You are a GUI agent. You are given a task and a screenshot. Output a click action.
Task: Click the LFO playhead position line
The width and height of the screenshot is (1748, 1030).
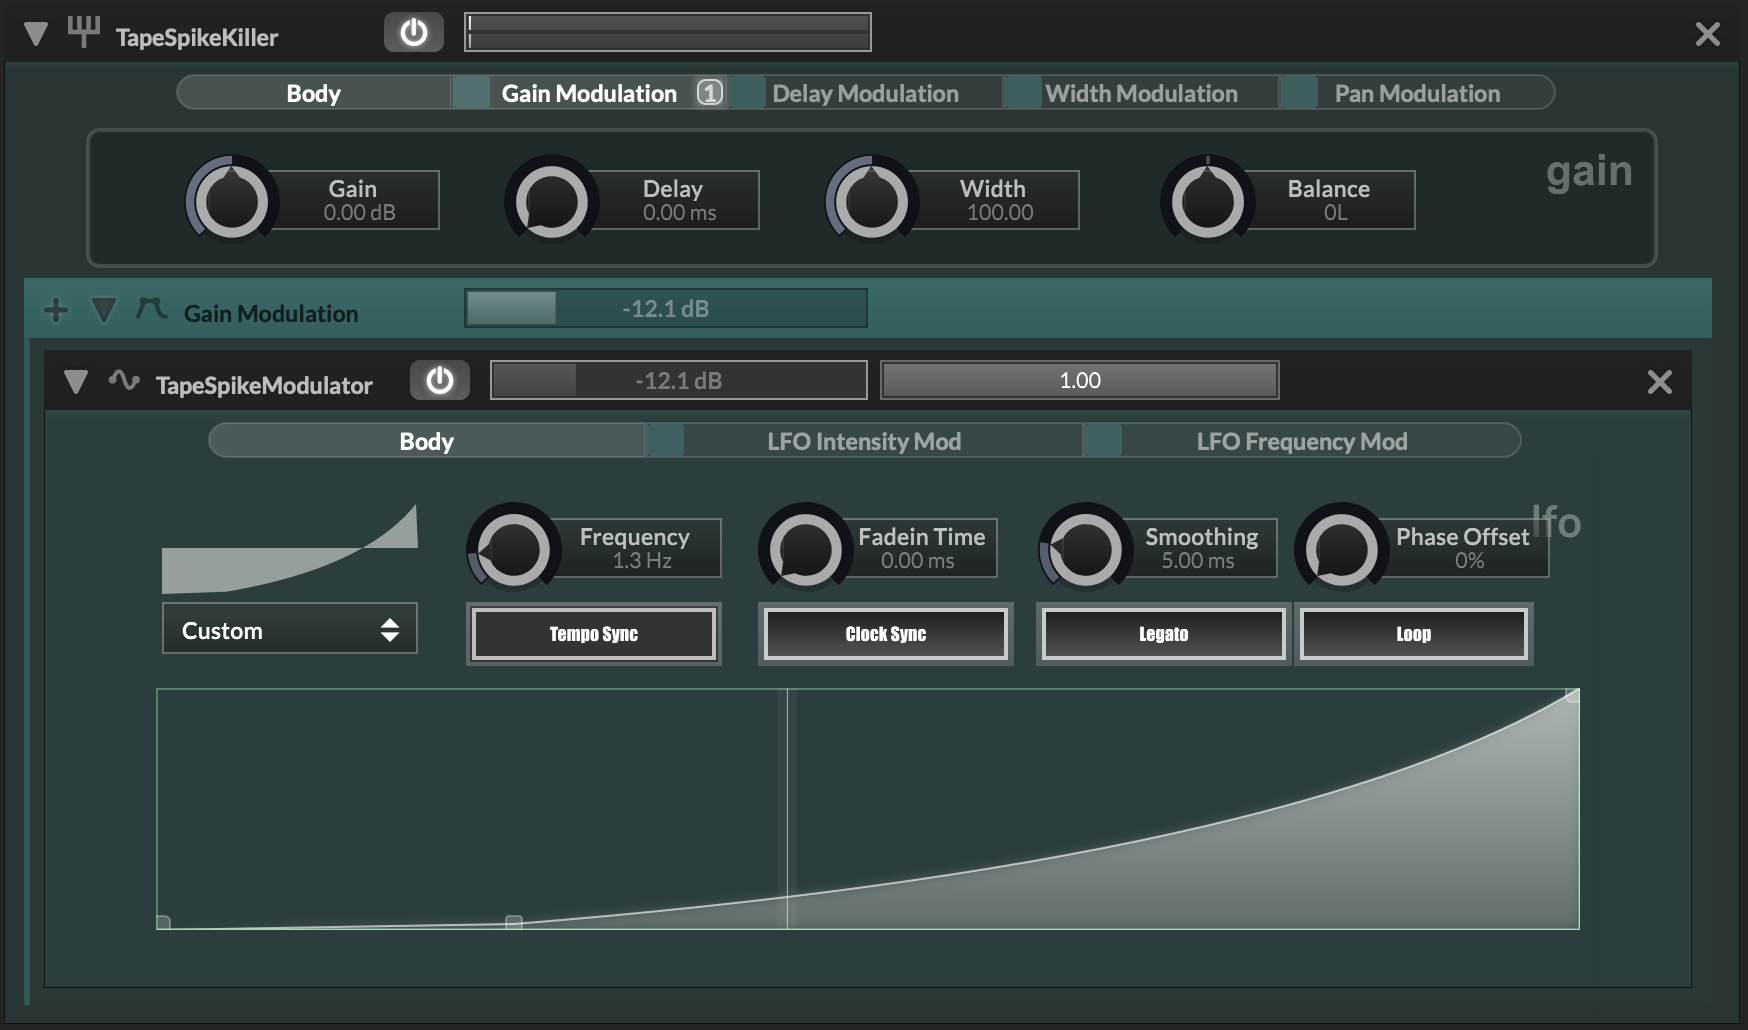(787, 809)
